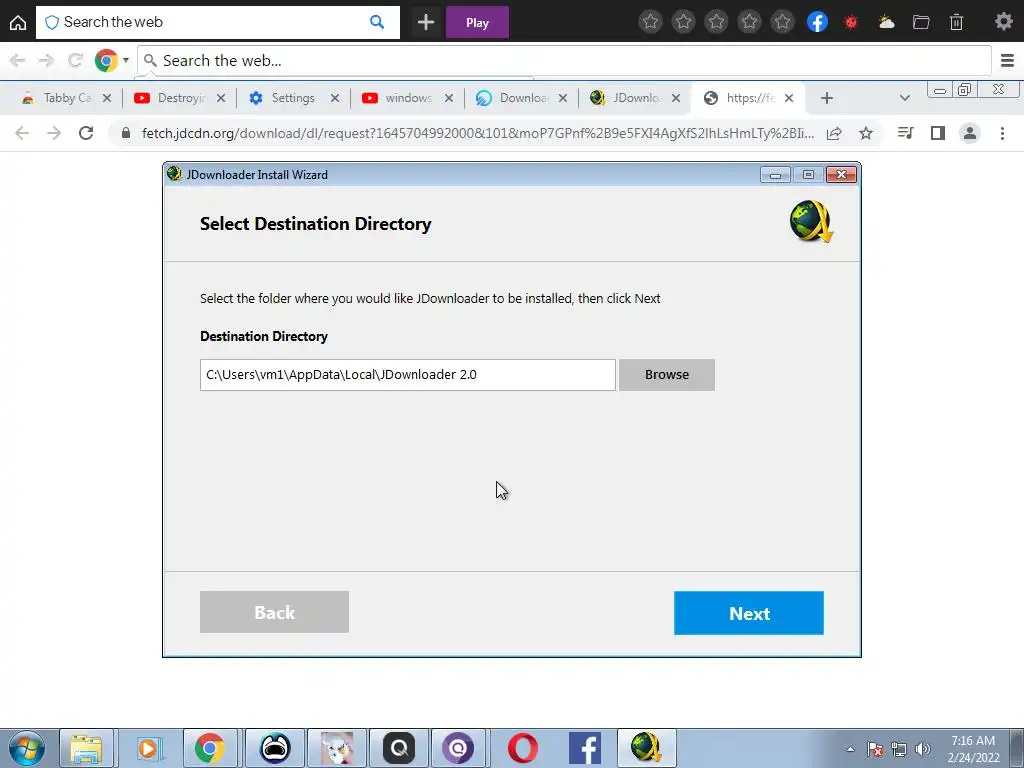Screen dimensions: 1024x768
Task: Click the first star bookmark slot
Action: (x=650, y=22)
